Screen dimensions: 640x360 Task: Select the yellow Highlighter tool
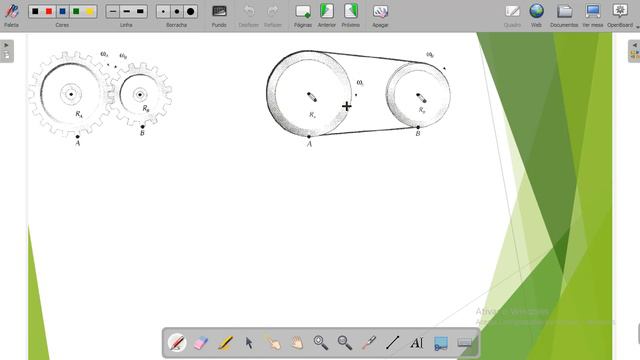tap(225, 343)
